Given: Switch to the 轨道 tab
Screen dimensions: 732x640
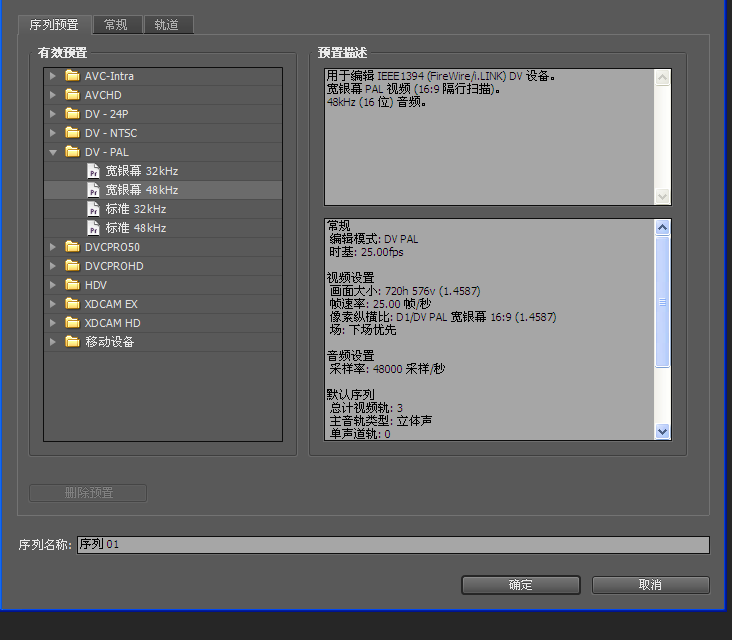Looking at the screenshot, I should click(168, 25).
